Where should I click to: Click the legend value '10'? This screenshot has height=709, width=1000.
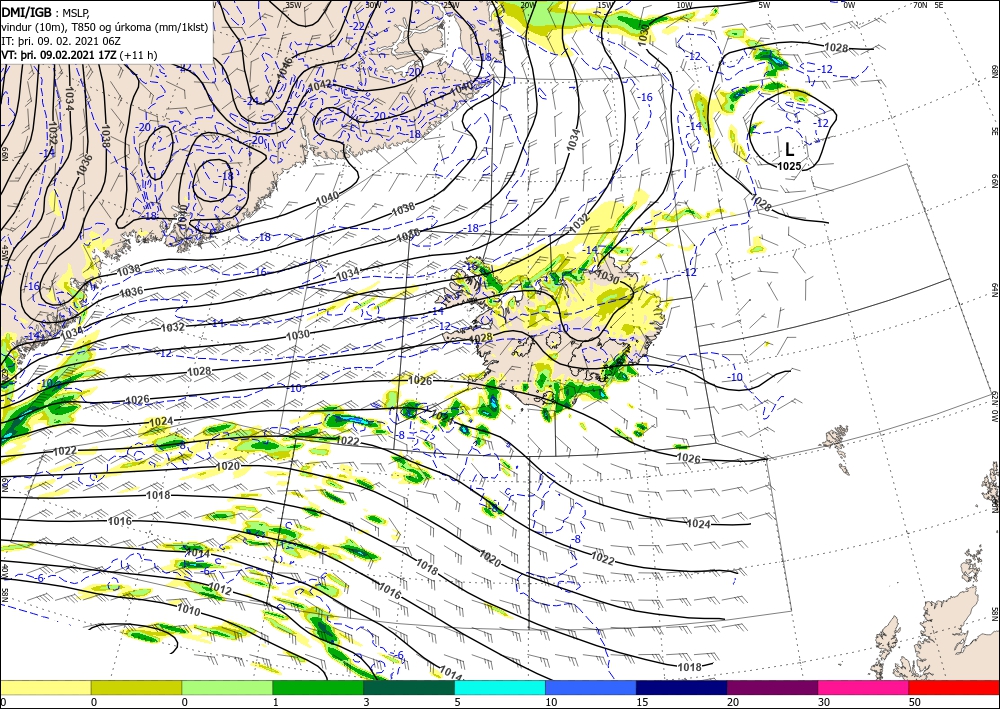click(x=551, y=702)
